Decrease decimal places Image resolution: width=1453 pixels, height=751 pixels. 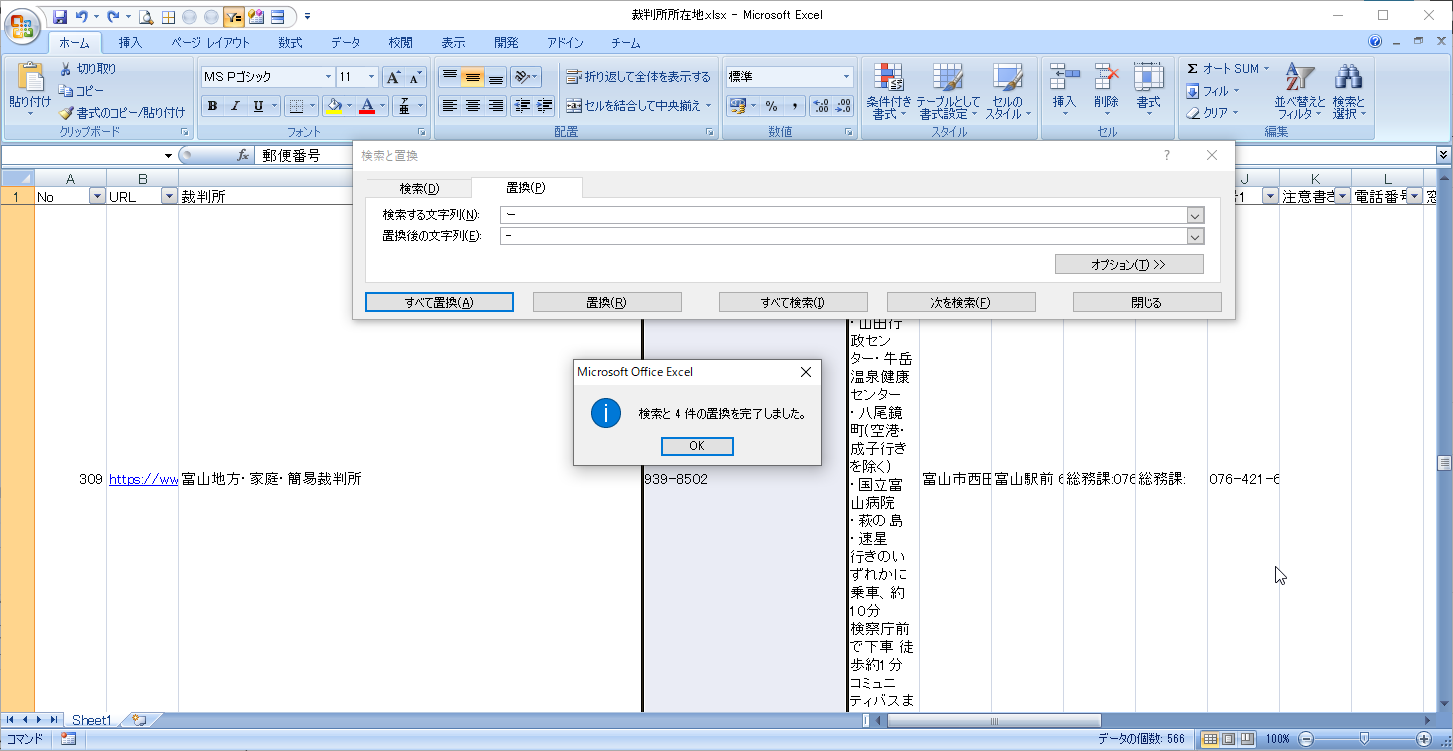pos(843,106)
